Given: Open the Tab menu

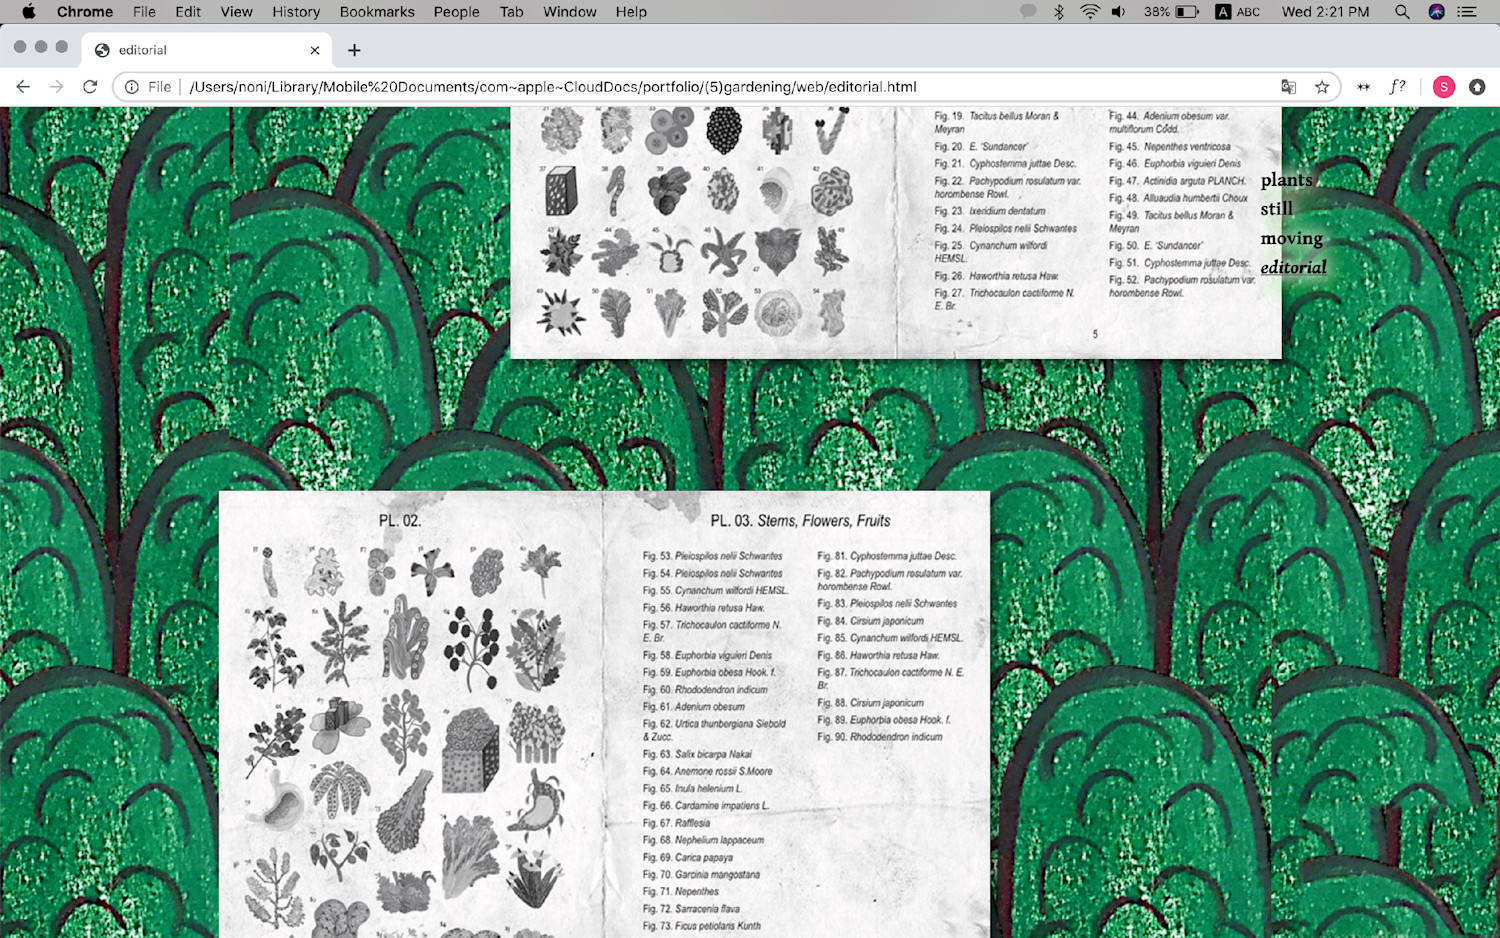Looking at the screenshot, I should [x=512, y=12].
